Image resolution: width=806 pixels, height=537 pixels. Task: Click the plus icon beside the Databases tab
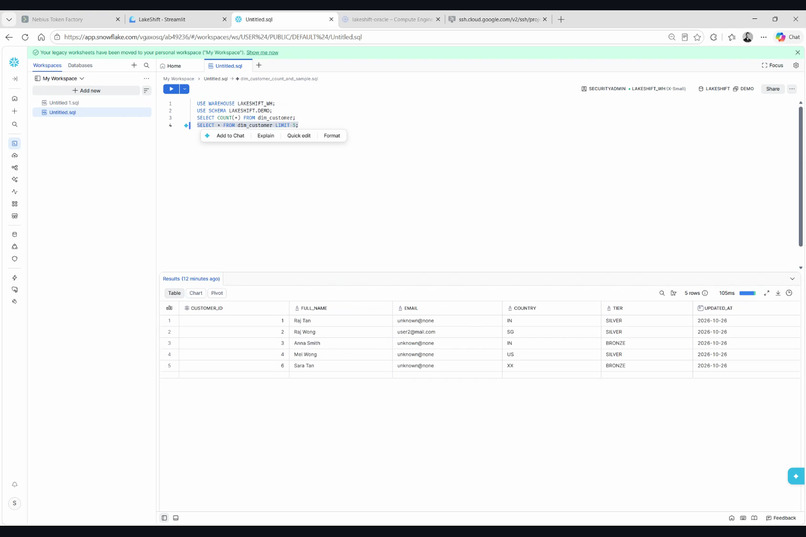click(134, 65)
